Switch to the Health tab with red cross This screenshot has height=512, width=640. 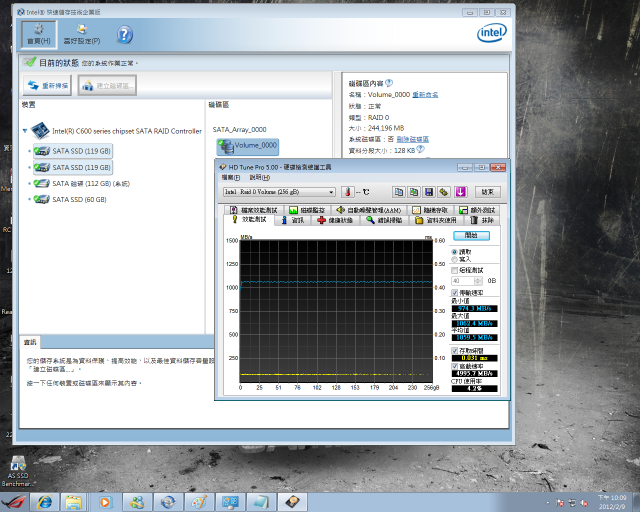click(335, 220)
